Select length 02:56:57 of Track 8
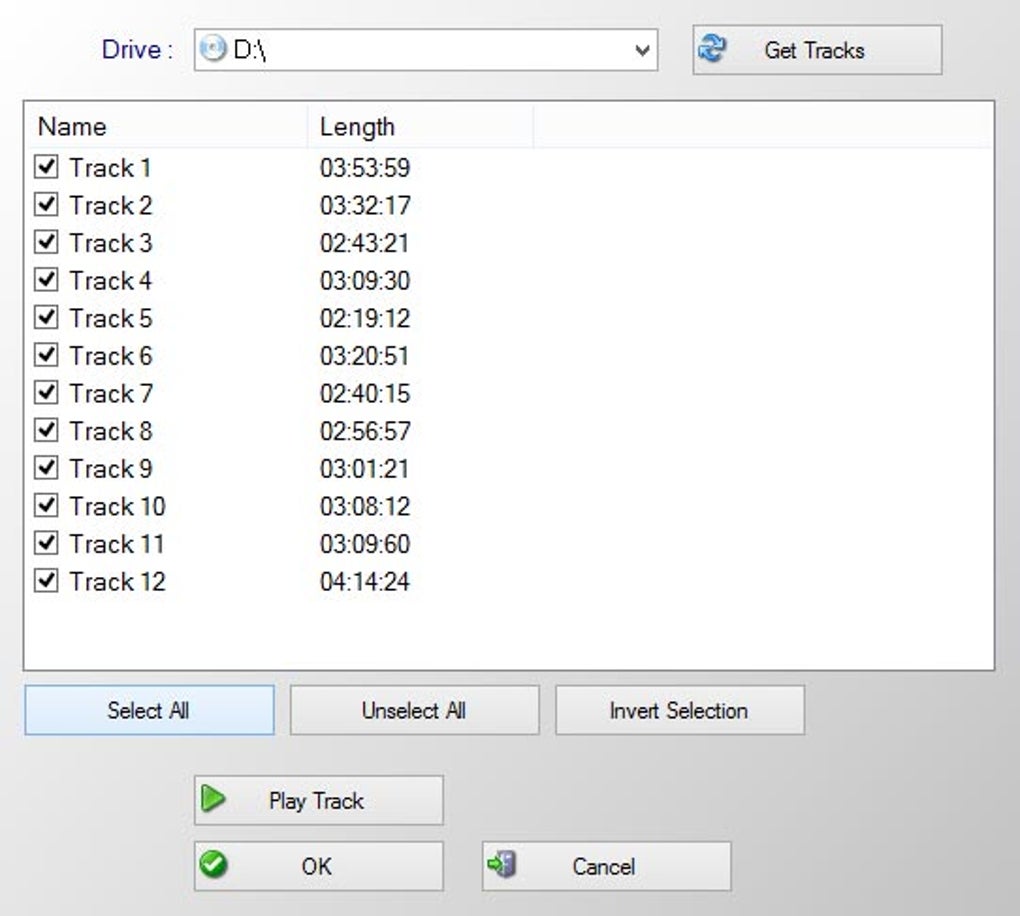The height and width of the screenshot is (916, 1020). [365, 431]
